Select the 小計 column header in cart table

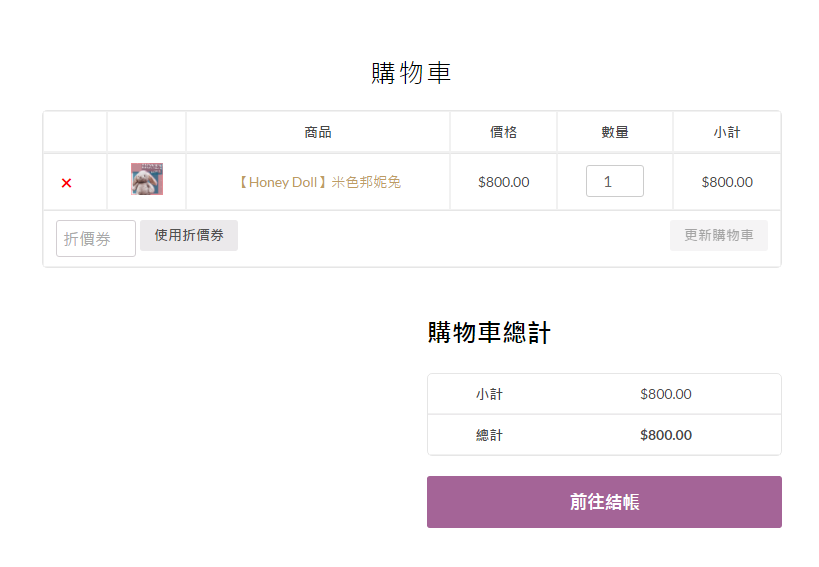(726, 132)
